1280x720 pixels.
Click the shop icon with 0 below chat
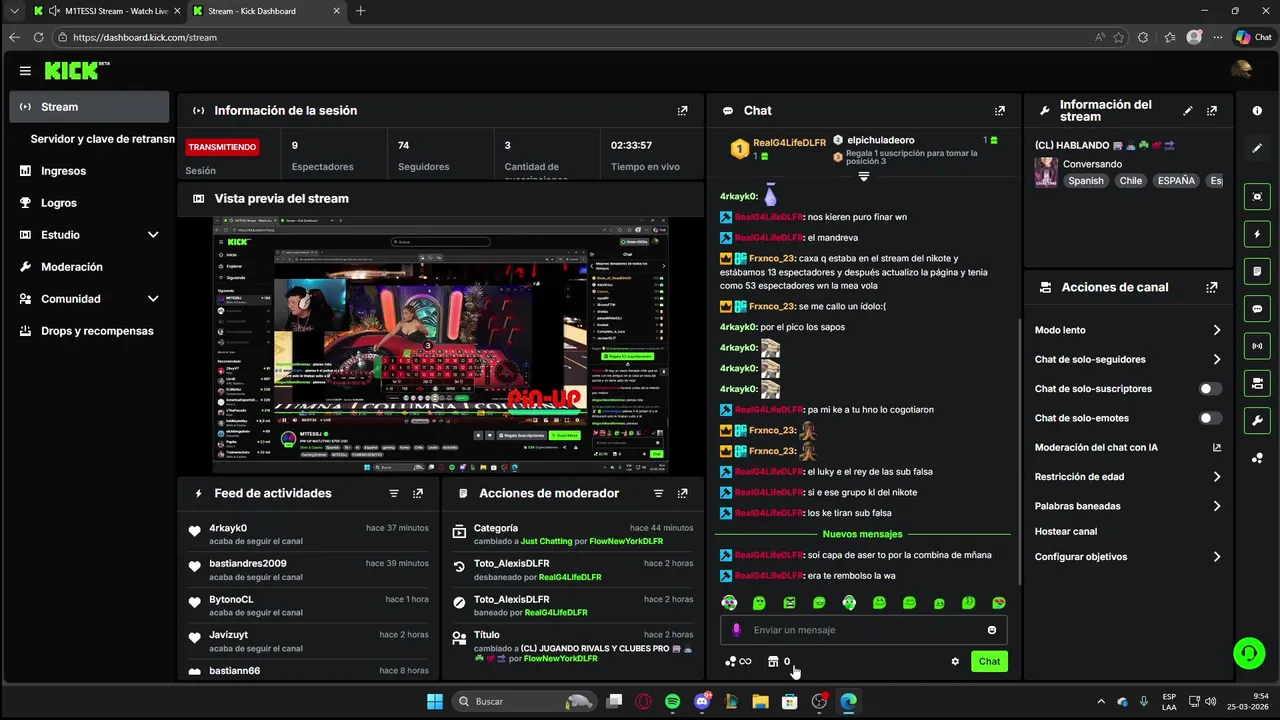pyautogui.click(x=778, y=661)
